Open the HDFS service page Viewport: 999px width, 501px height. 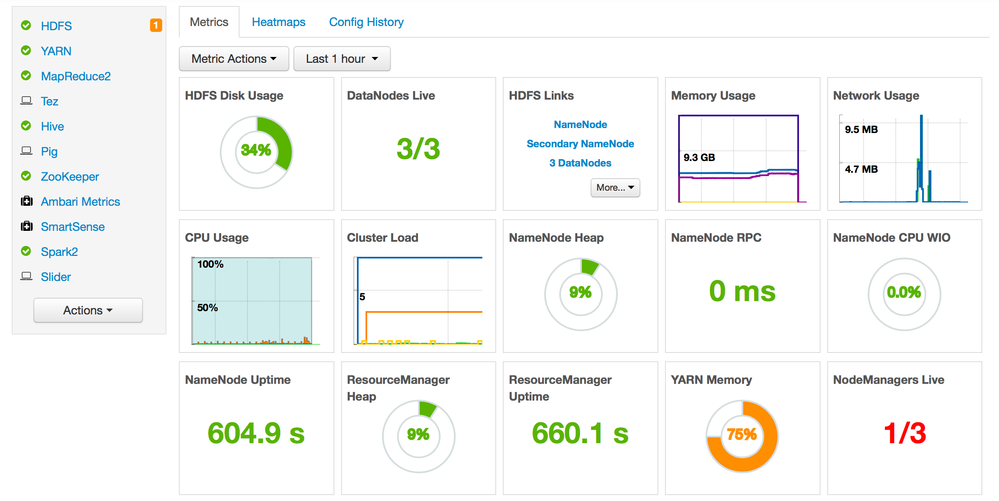(56, 26)
